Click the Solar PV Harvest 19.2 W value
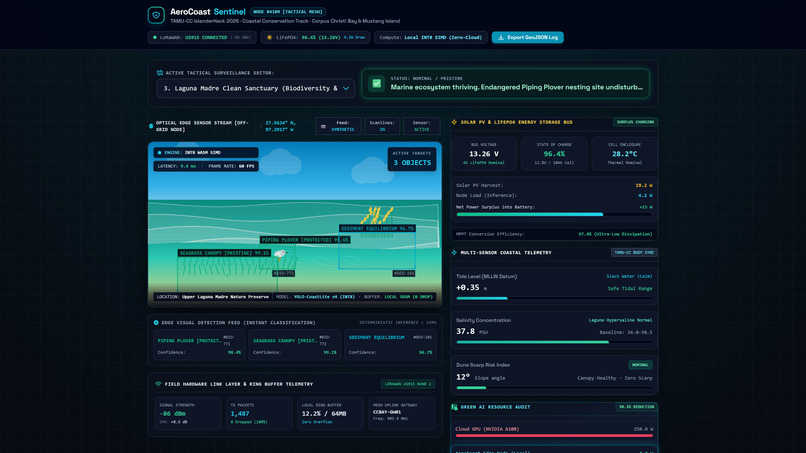806x453 pixels. pos(644,185)
